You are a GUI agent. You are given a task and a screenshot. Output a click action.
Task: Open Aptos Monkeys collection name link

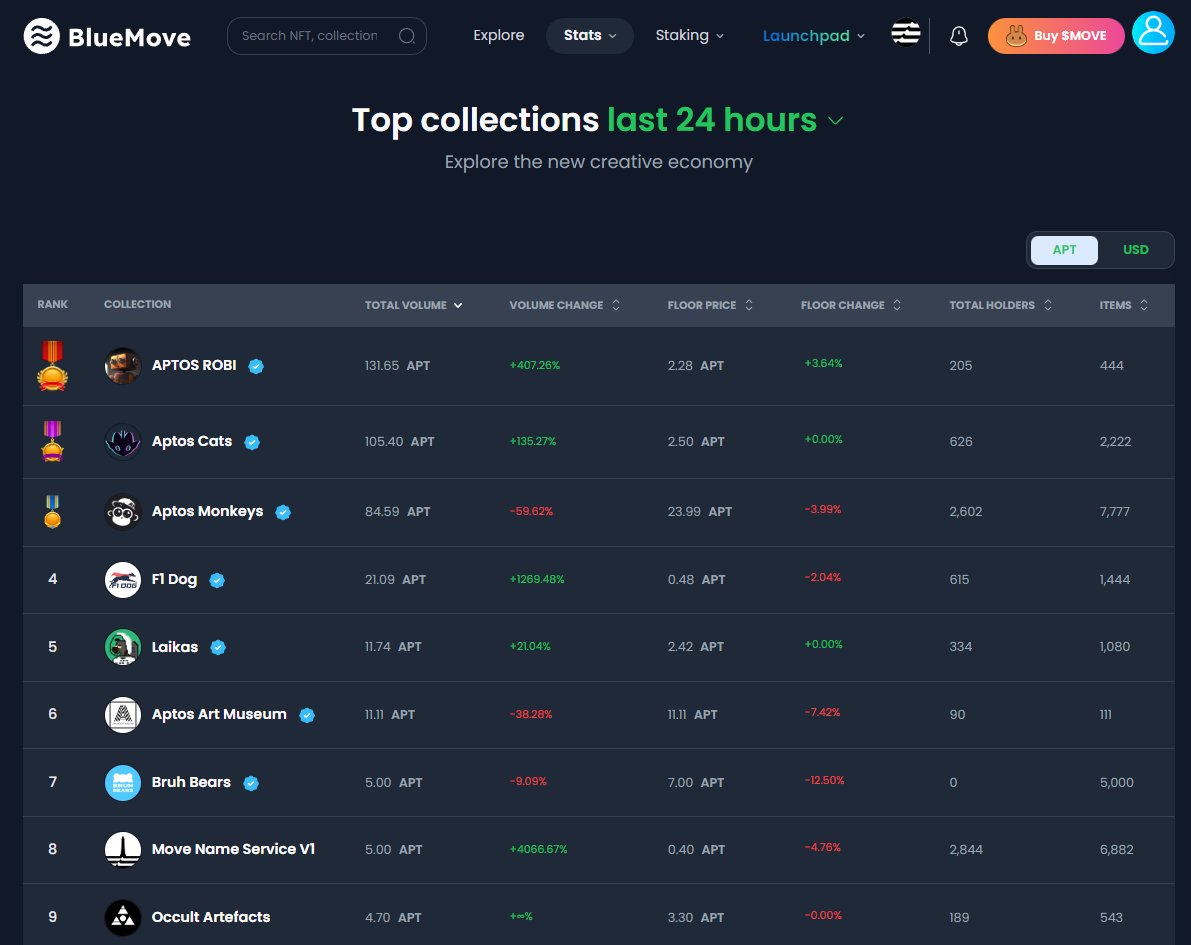click(207, 511)
